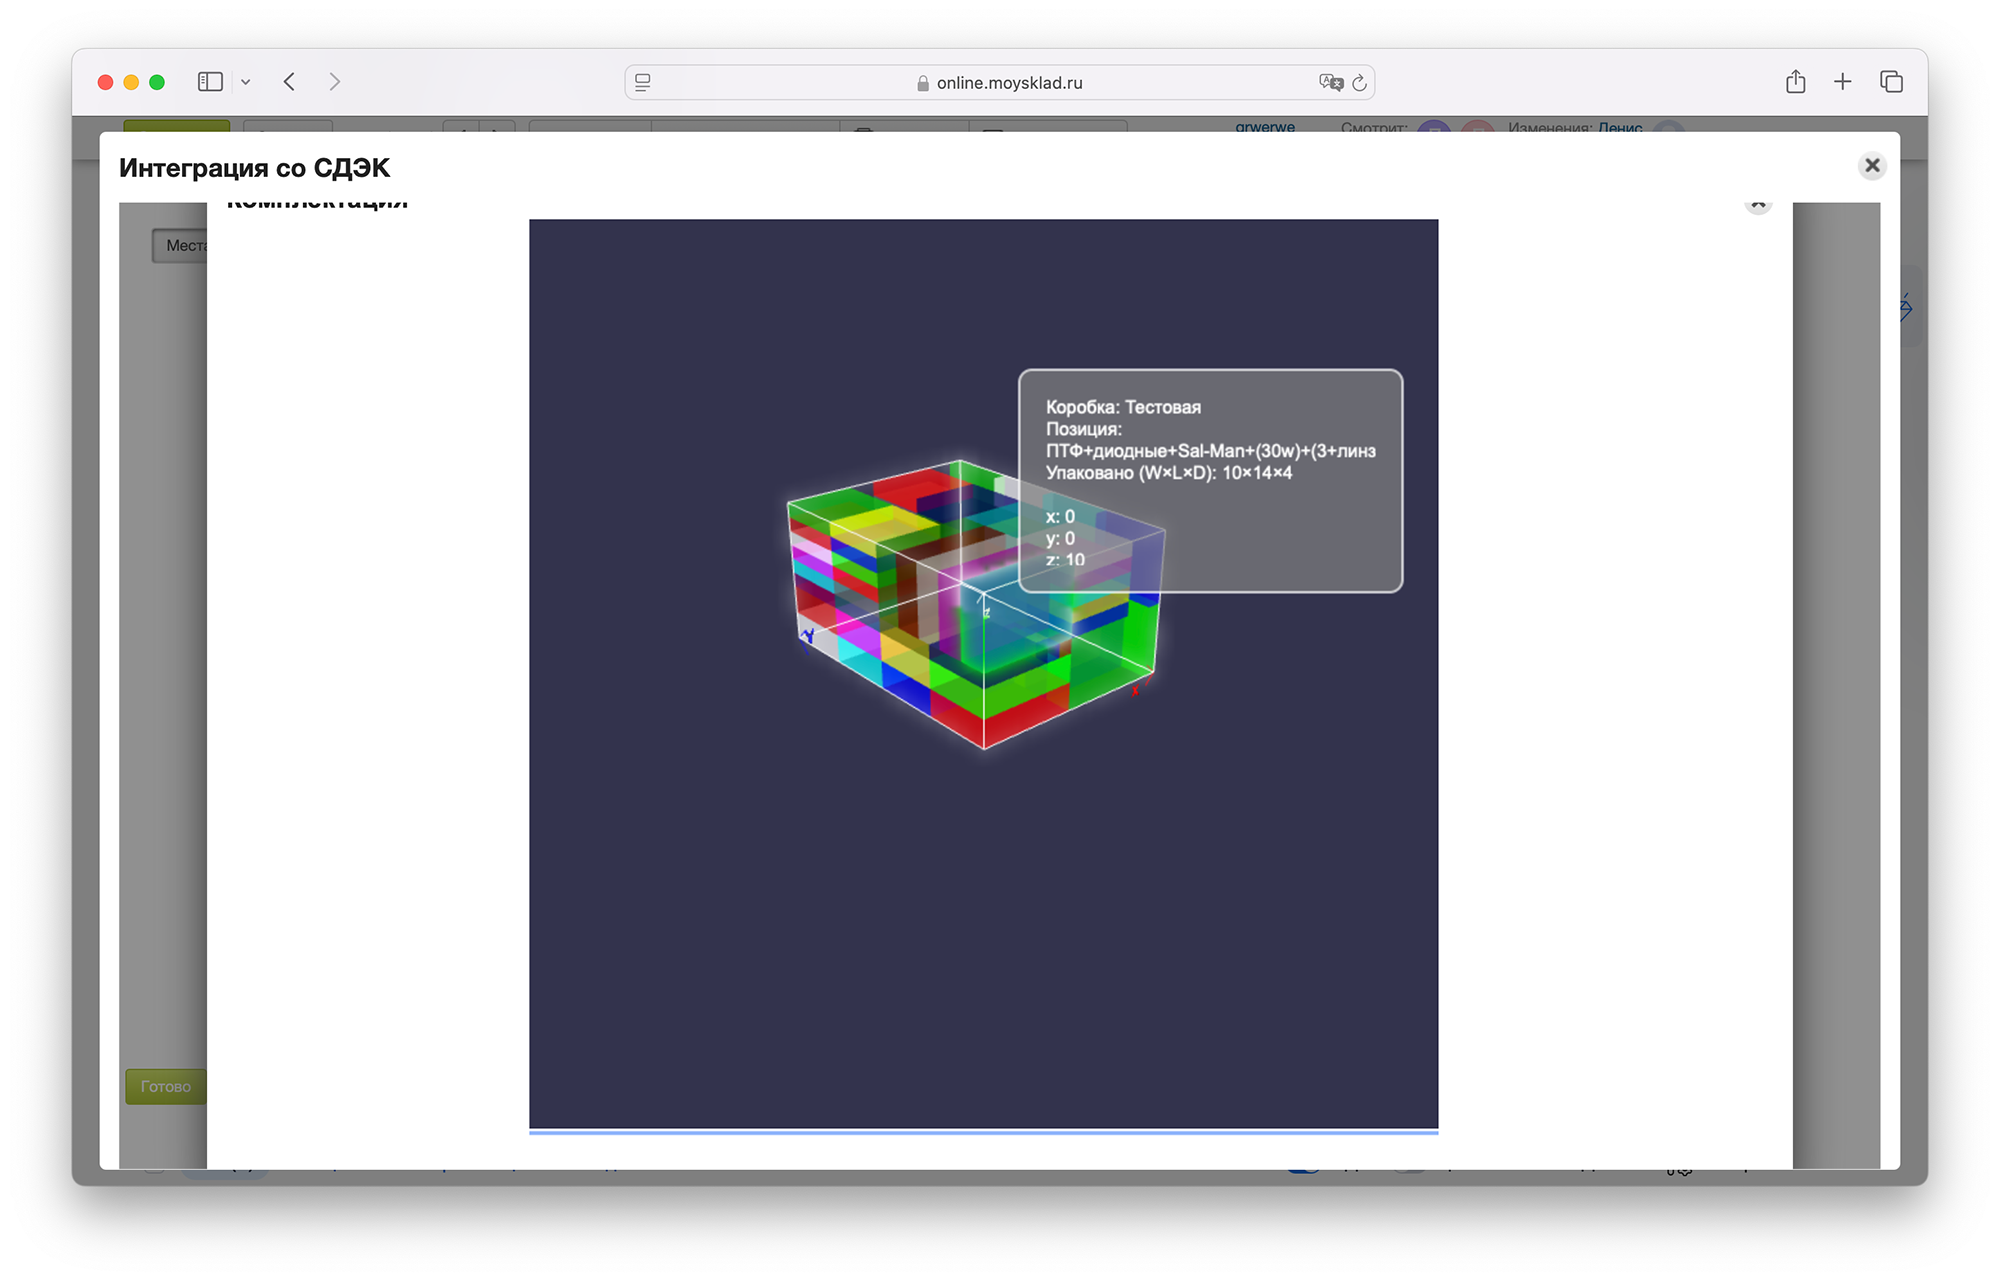Close the СДЭК integration dialog
2000x1281 pixels.
1872,165
